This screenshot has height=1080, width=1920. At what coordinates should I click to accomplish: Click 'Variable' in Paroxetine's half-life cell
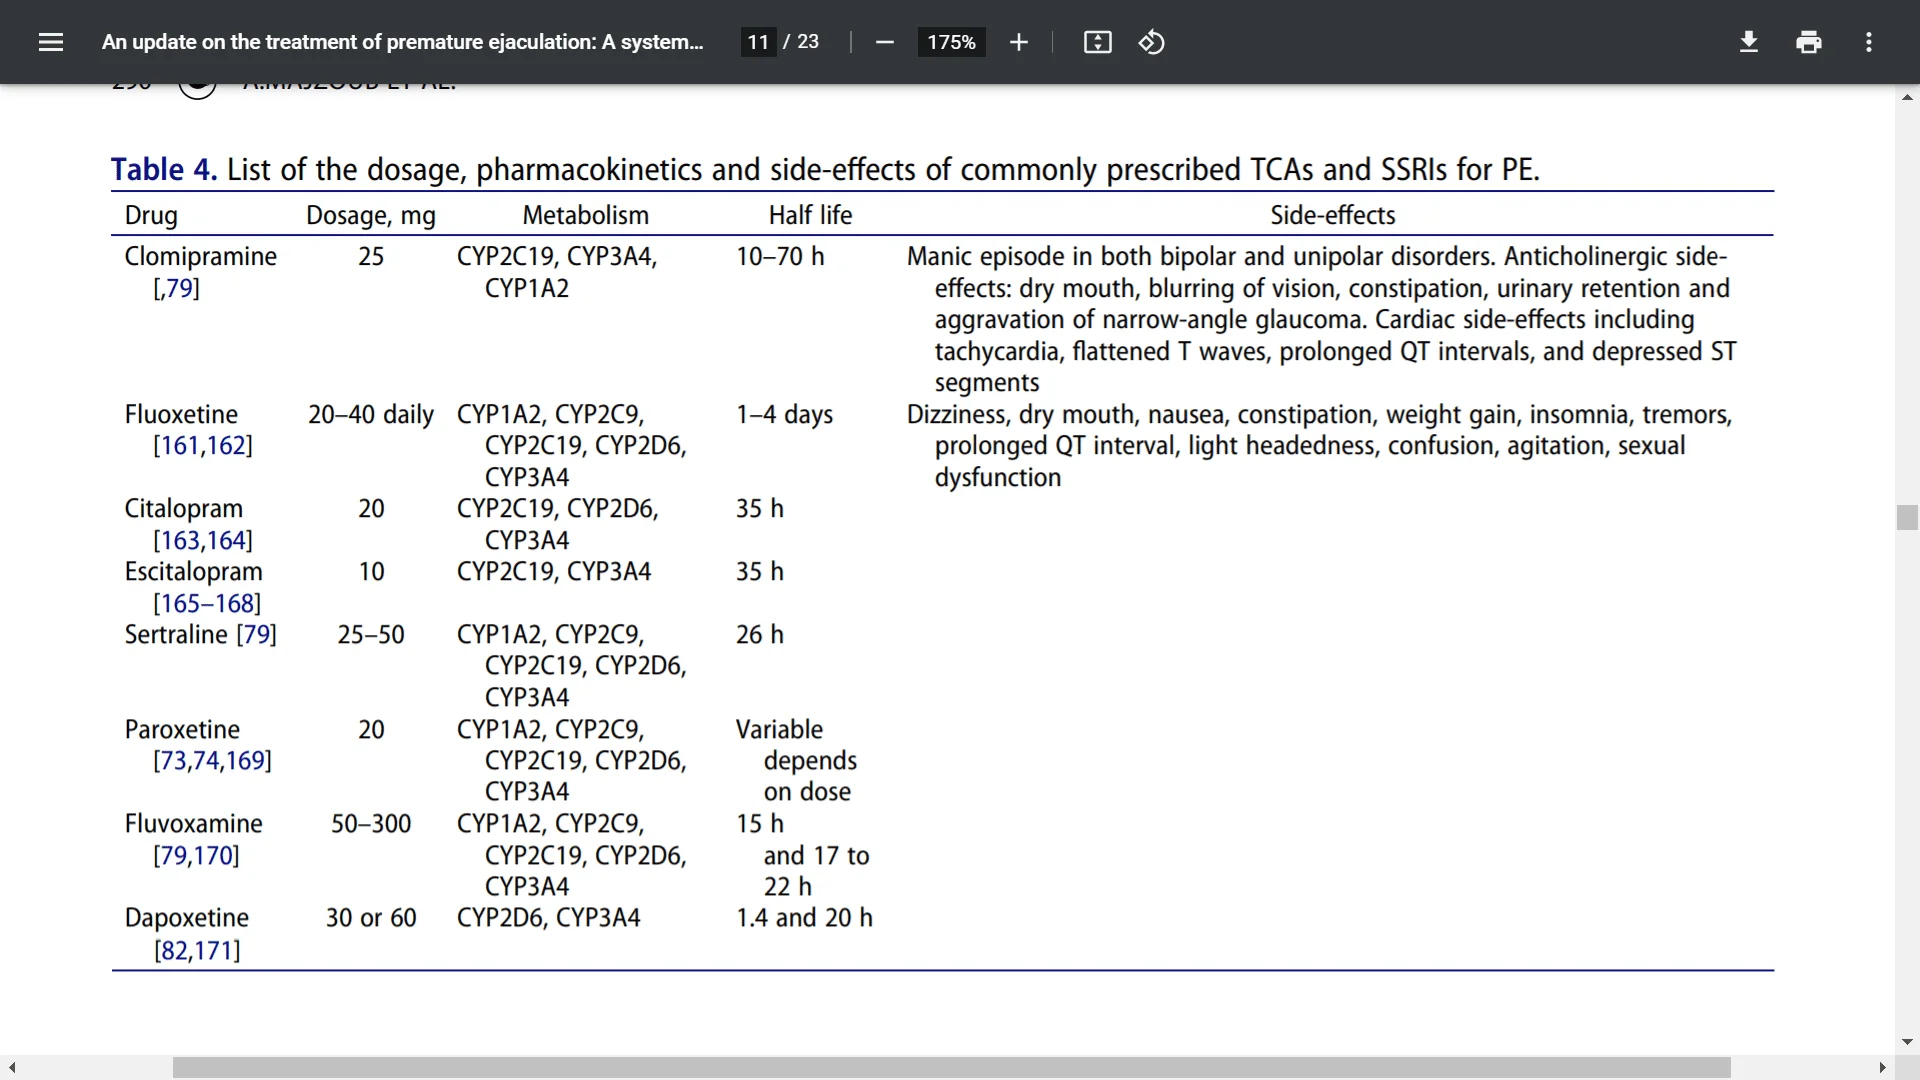(x=780, y=729)
